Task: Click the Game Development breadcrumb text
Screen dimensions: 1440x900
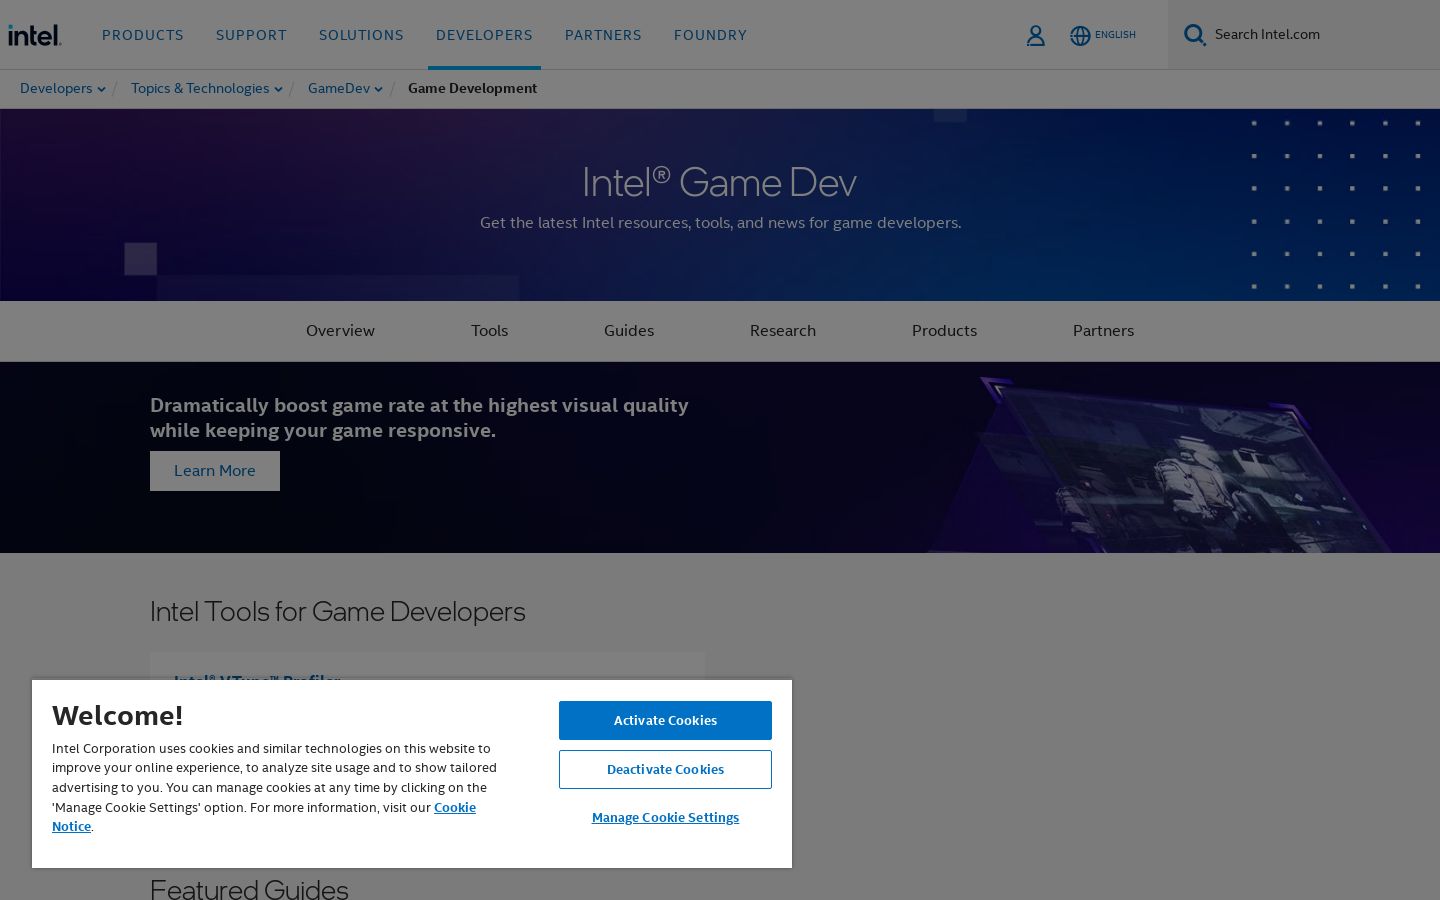Action: pyautogui.click(x=472, y=88)
